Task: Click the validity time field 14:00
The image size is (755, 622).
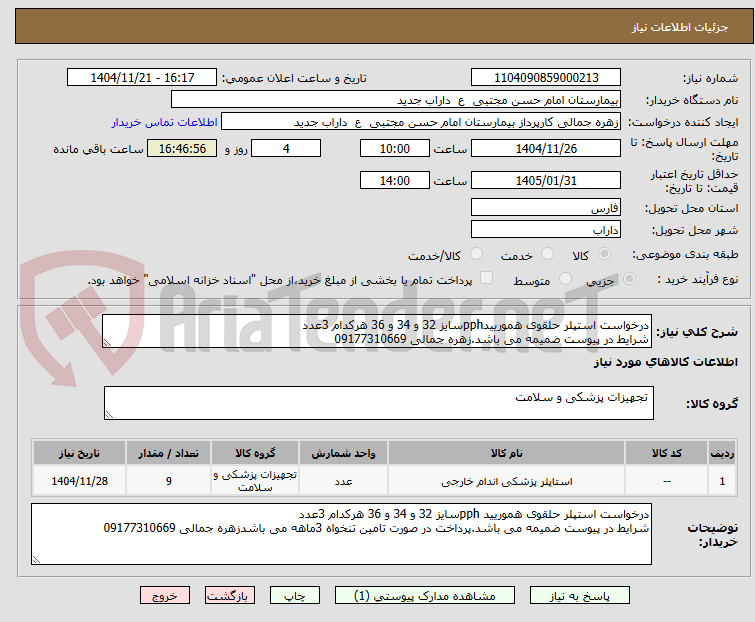Action: (395, 181)
